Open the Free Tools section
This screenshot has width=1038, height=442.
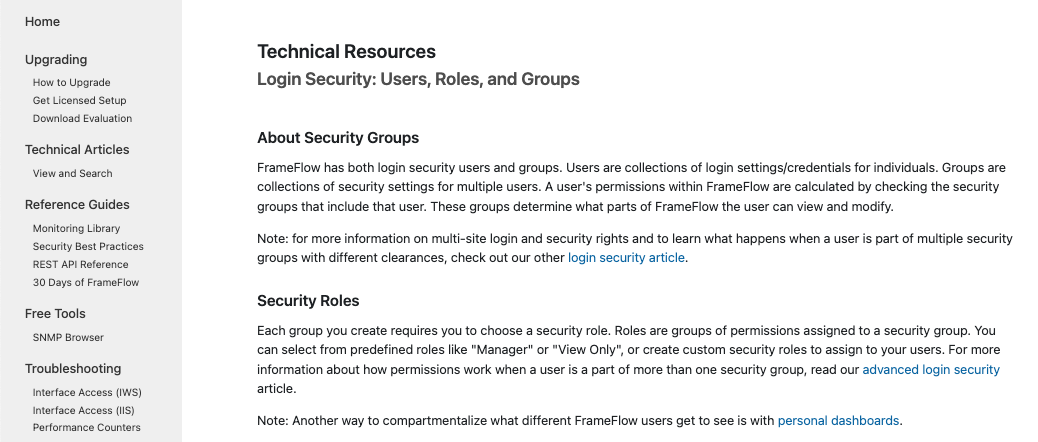pos(56,314)
